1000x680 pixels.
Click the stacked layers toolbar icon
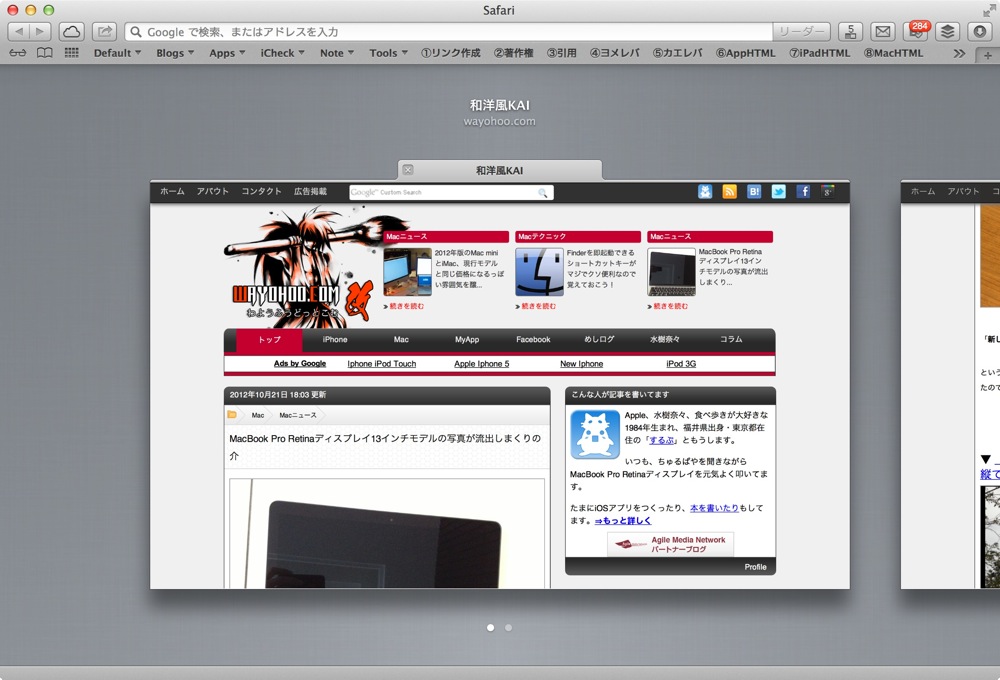coord(948,31)
